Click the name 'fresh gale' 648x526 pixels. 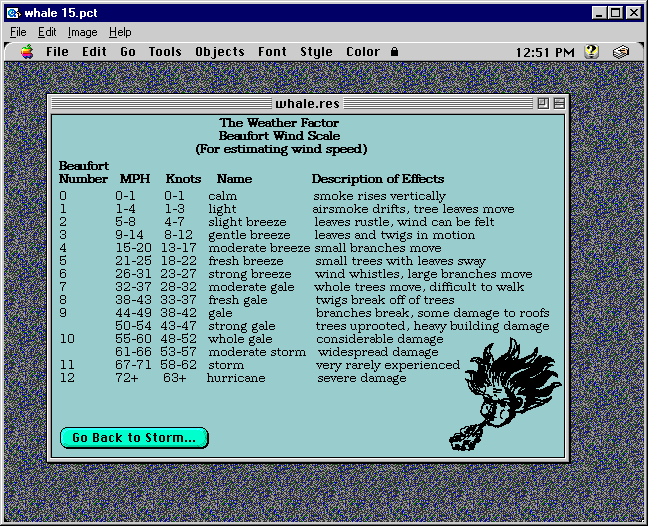click(238, 300)
